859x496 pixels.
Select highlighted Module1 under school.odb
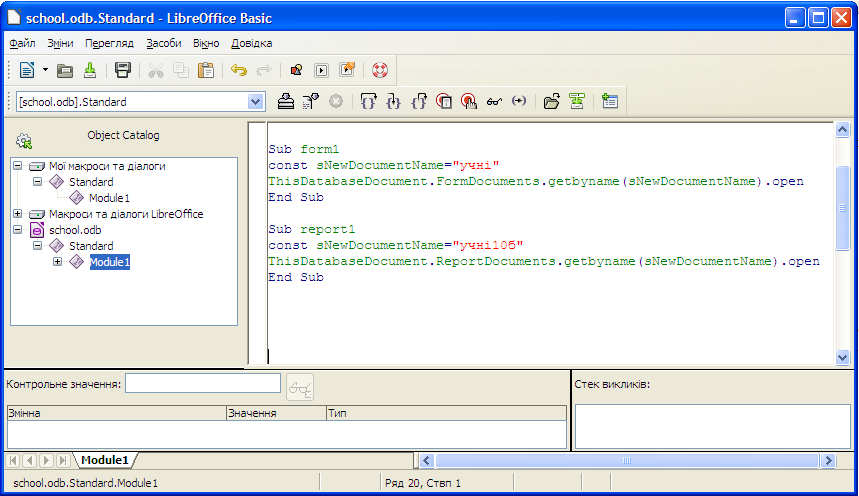coord(110,262)
